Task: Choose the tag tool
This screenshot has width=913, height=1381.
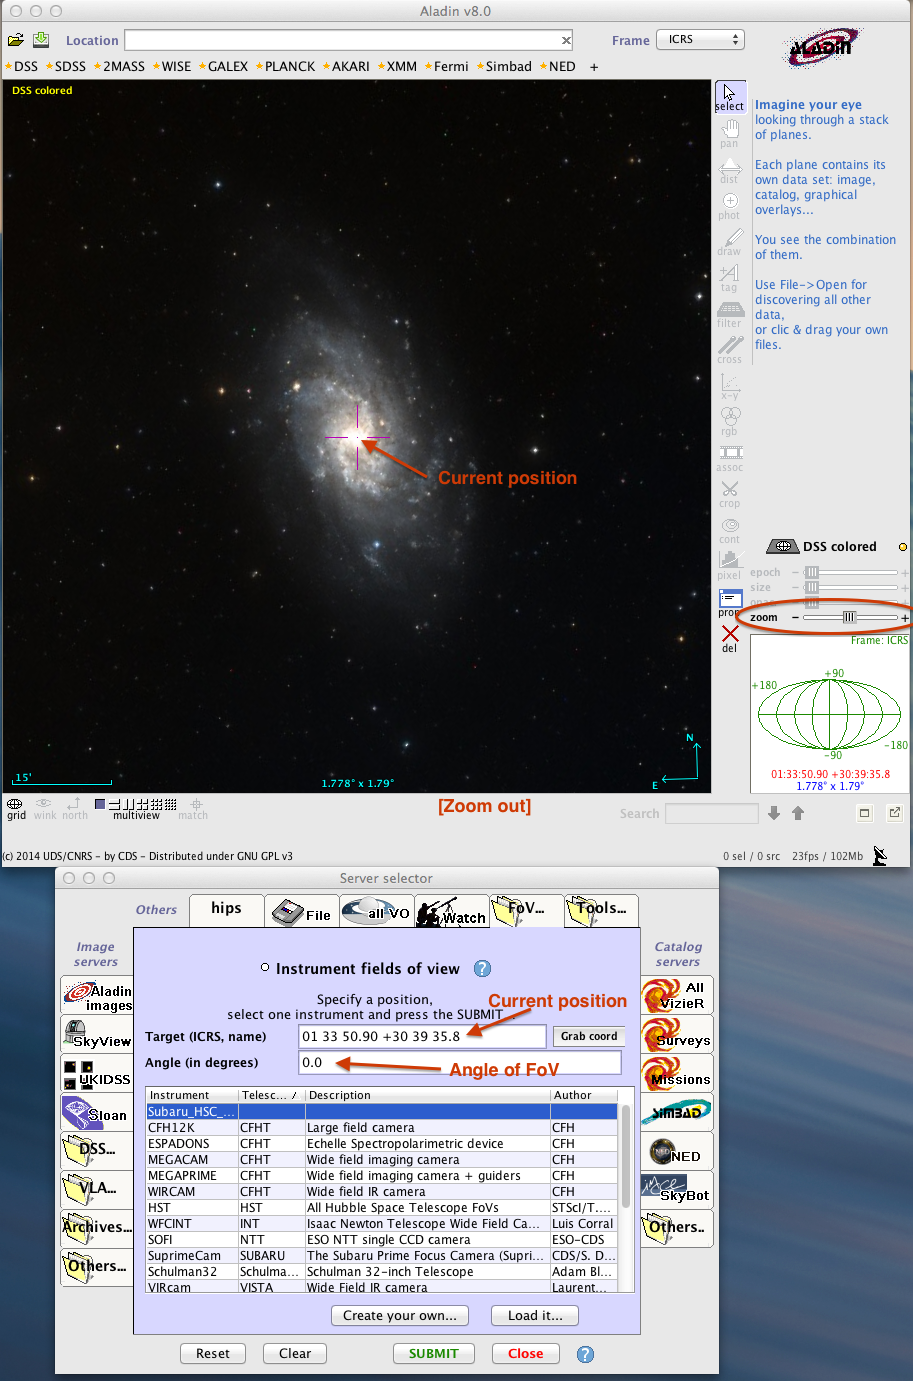Action: pyautogui.click(x=730, y=277)
